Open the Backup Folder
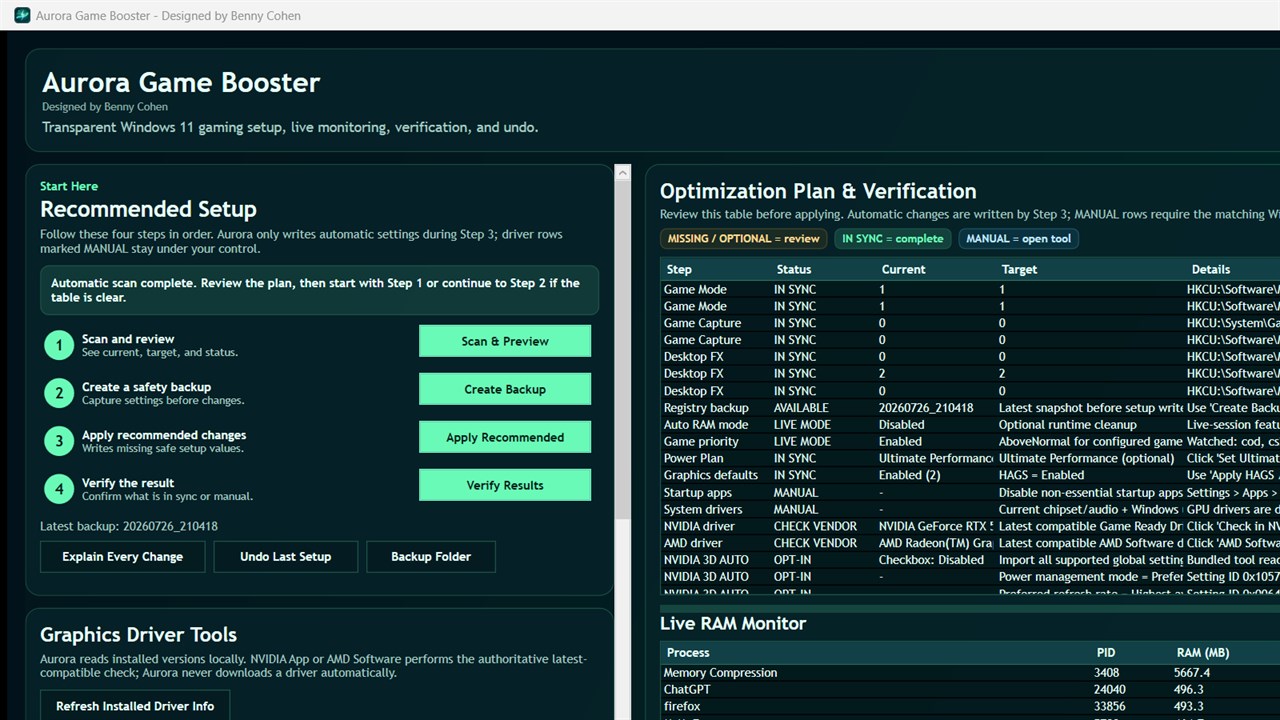This screenshot has height=720, width=1280. tap(431, 557)
